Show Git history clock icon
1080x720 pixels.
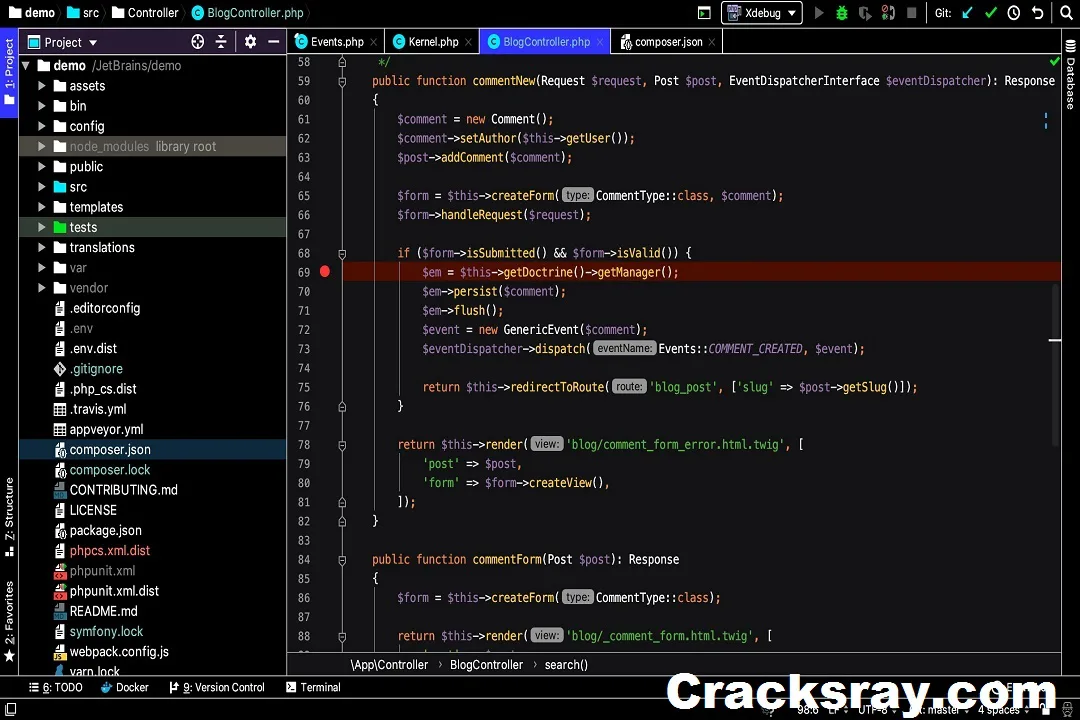point(1014,12)
